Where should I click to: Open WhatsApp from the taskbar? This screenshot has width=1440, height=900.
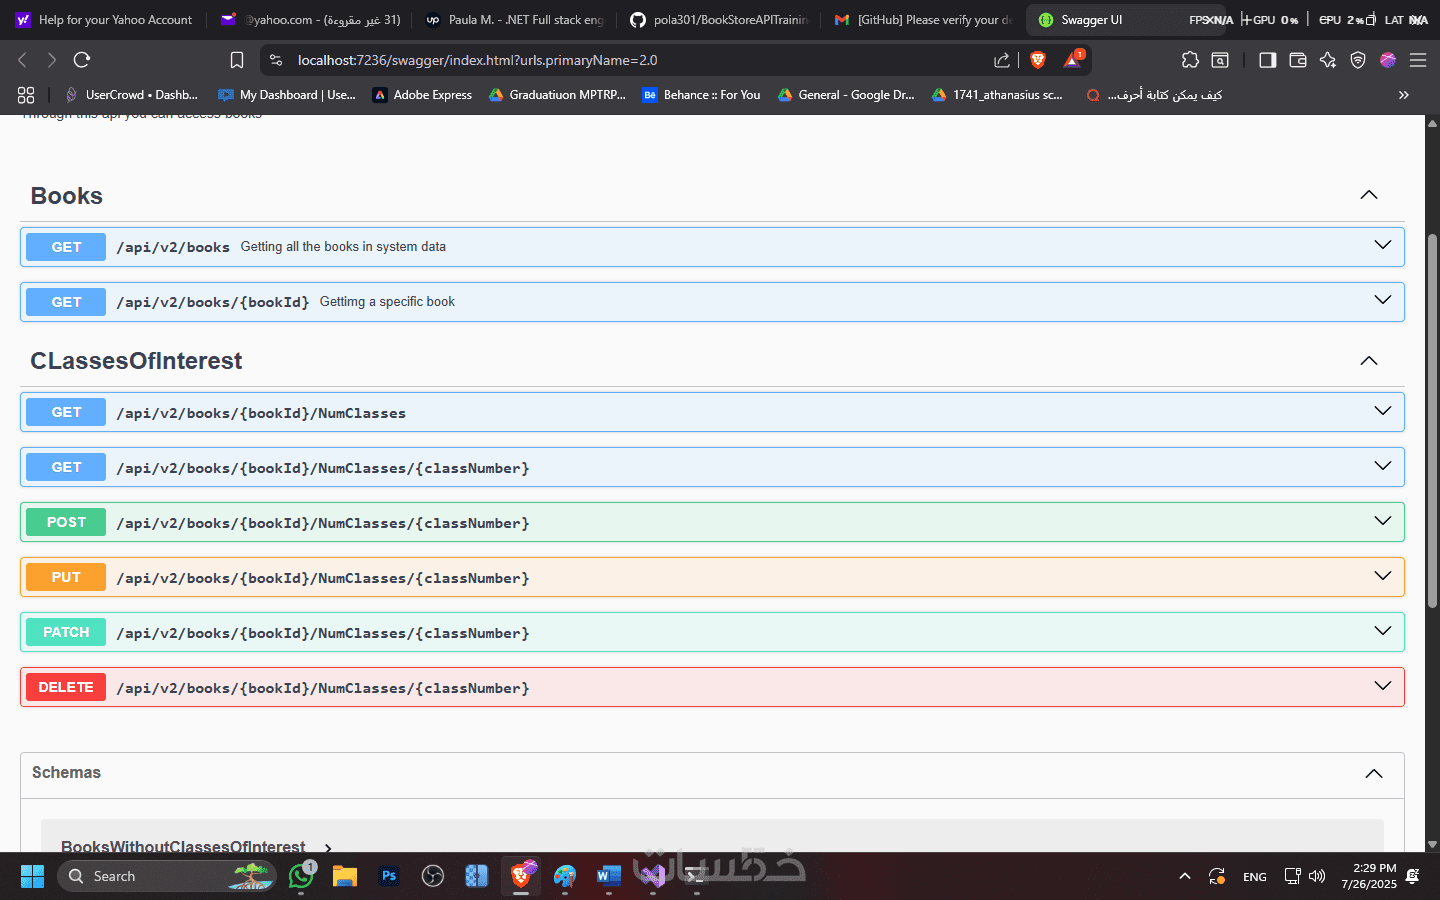(x=301, y=876)
